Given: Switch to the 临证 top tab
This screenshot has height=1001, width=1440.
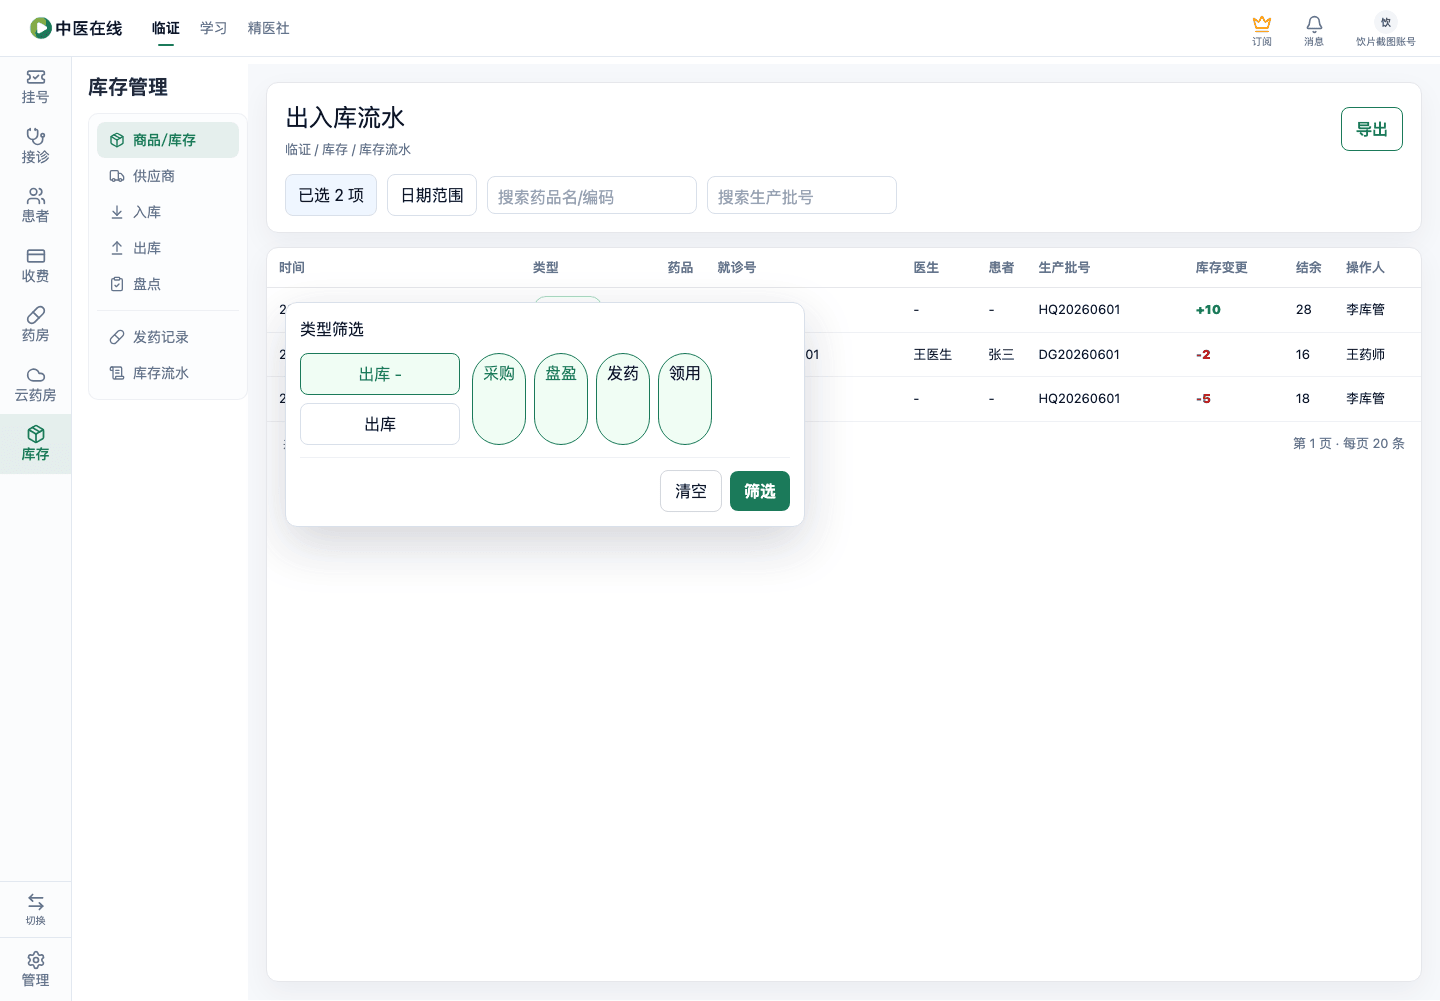Looking at the screenshot, I should pos(166,28).
